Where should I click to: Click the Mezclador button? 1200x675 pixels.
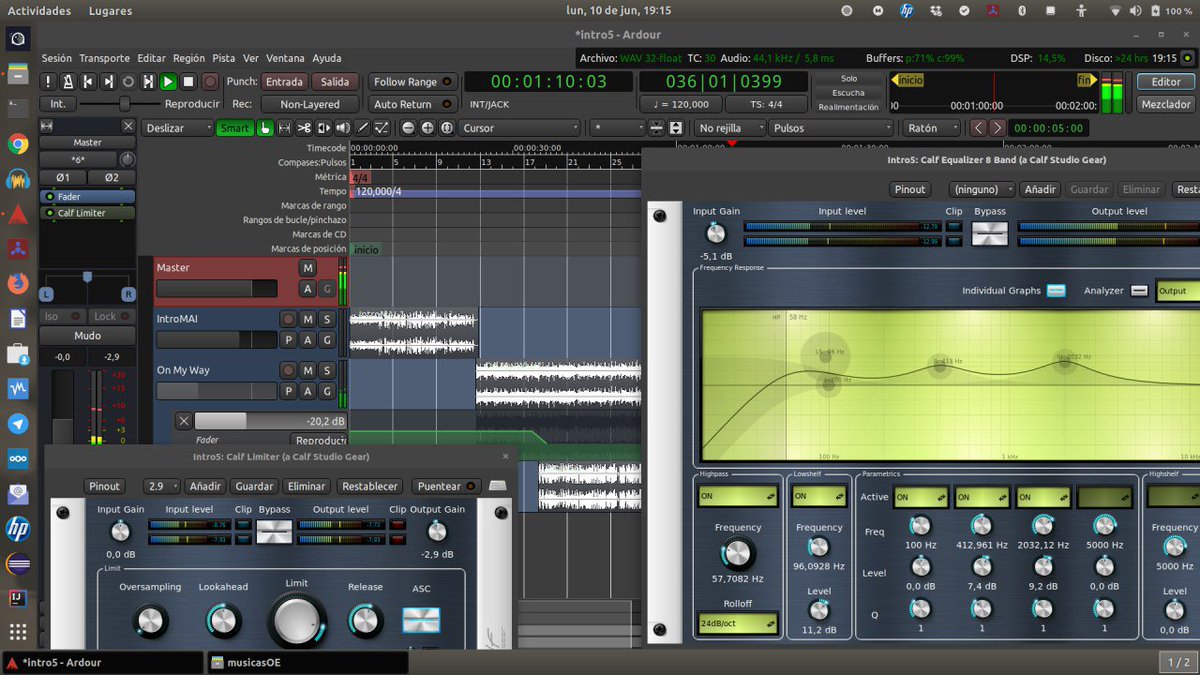(x=1166, y=104)
